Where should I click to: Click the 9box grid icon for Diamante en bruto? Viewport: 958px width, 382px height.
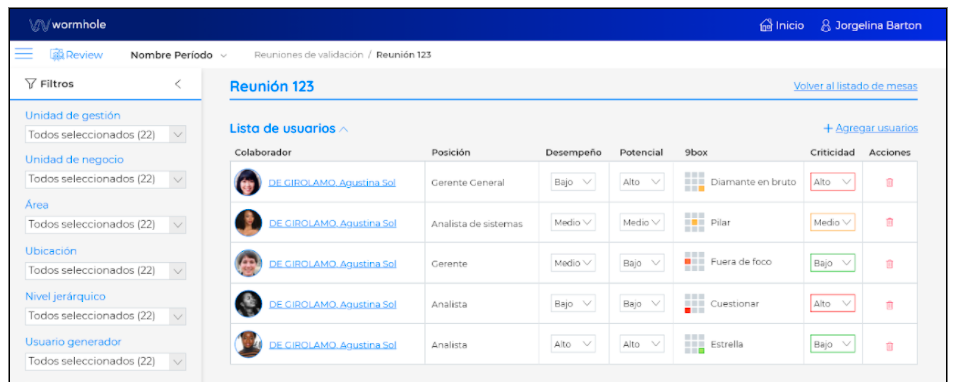point(695,182)
